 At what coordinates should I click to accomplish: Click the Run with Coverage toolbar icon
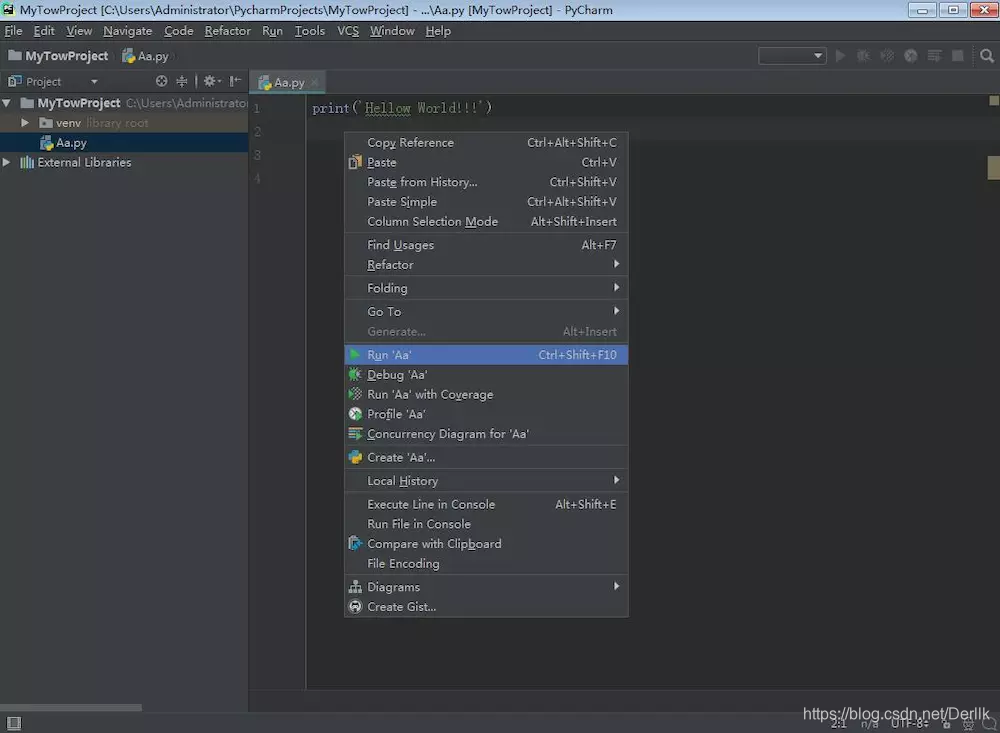887,56
